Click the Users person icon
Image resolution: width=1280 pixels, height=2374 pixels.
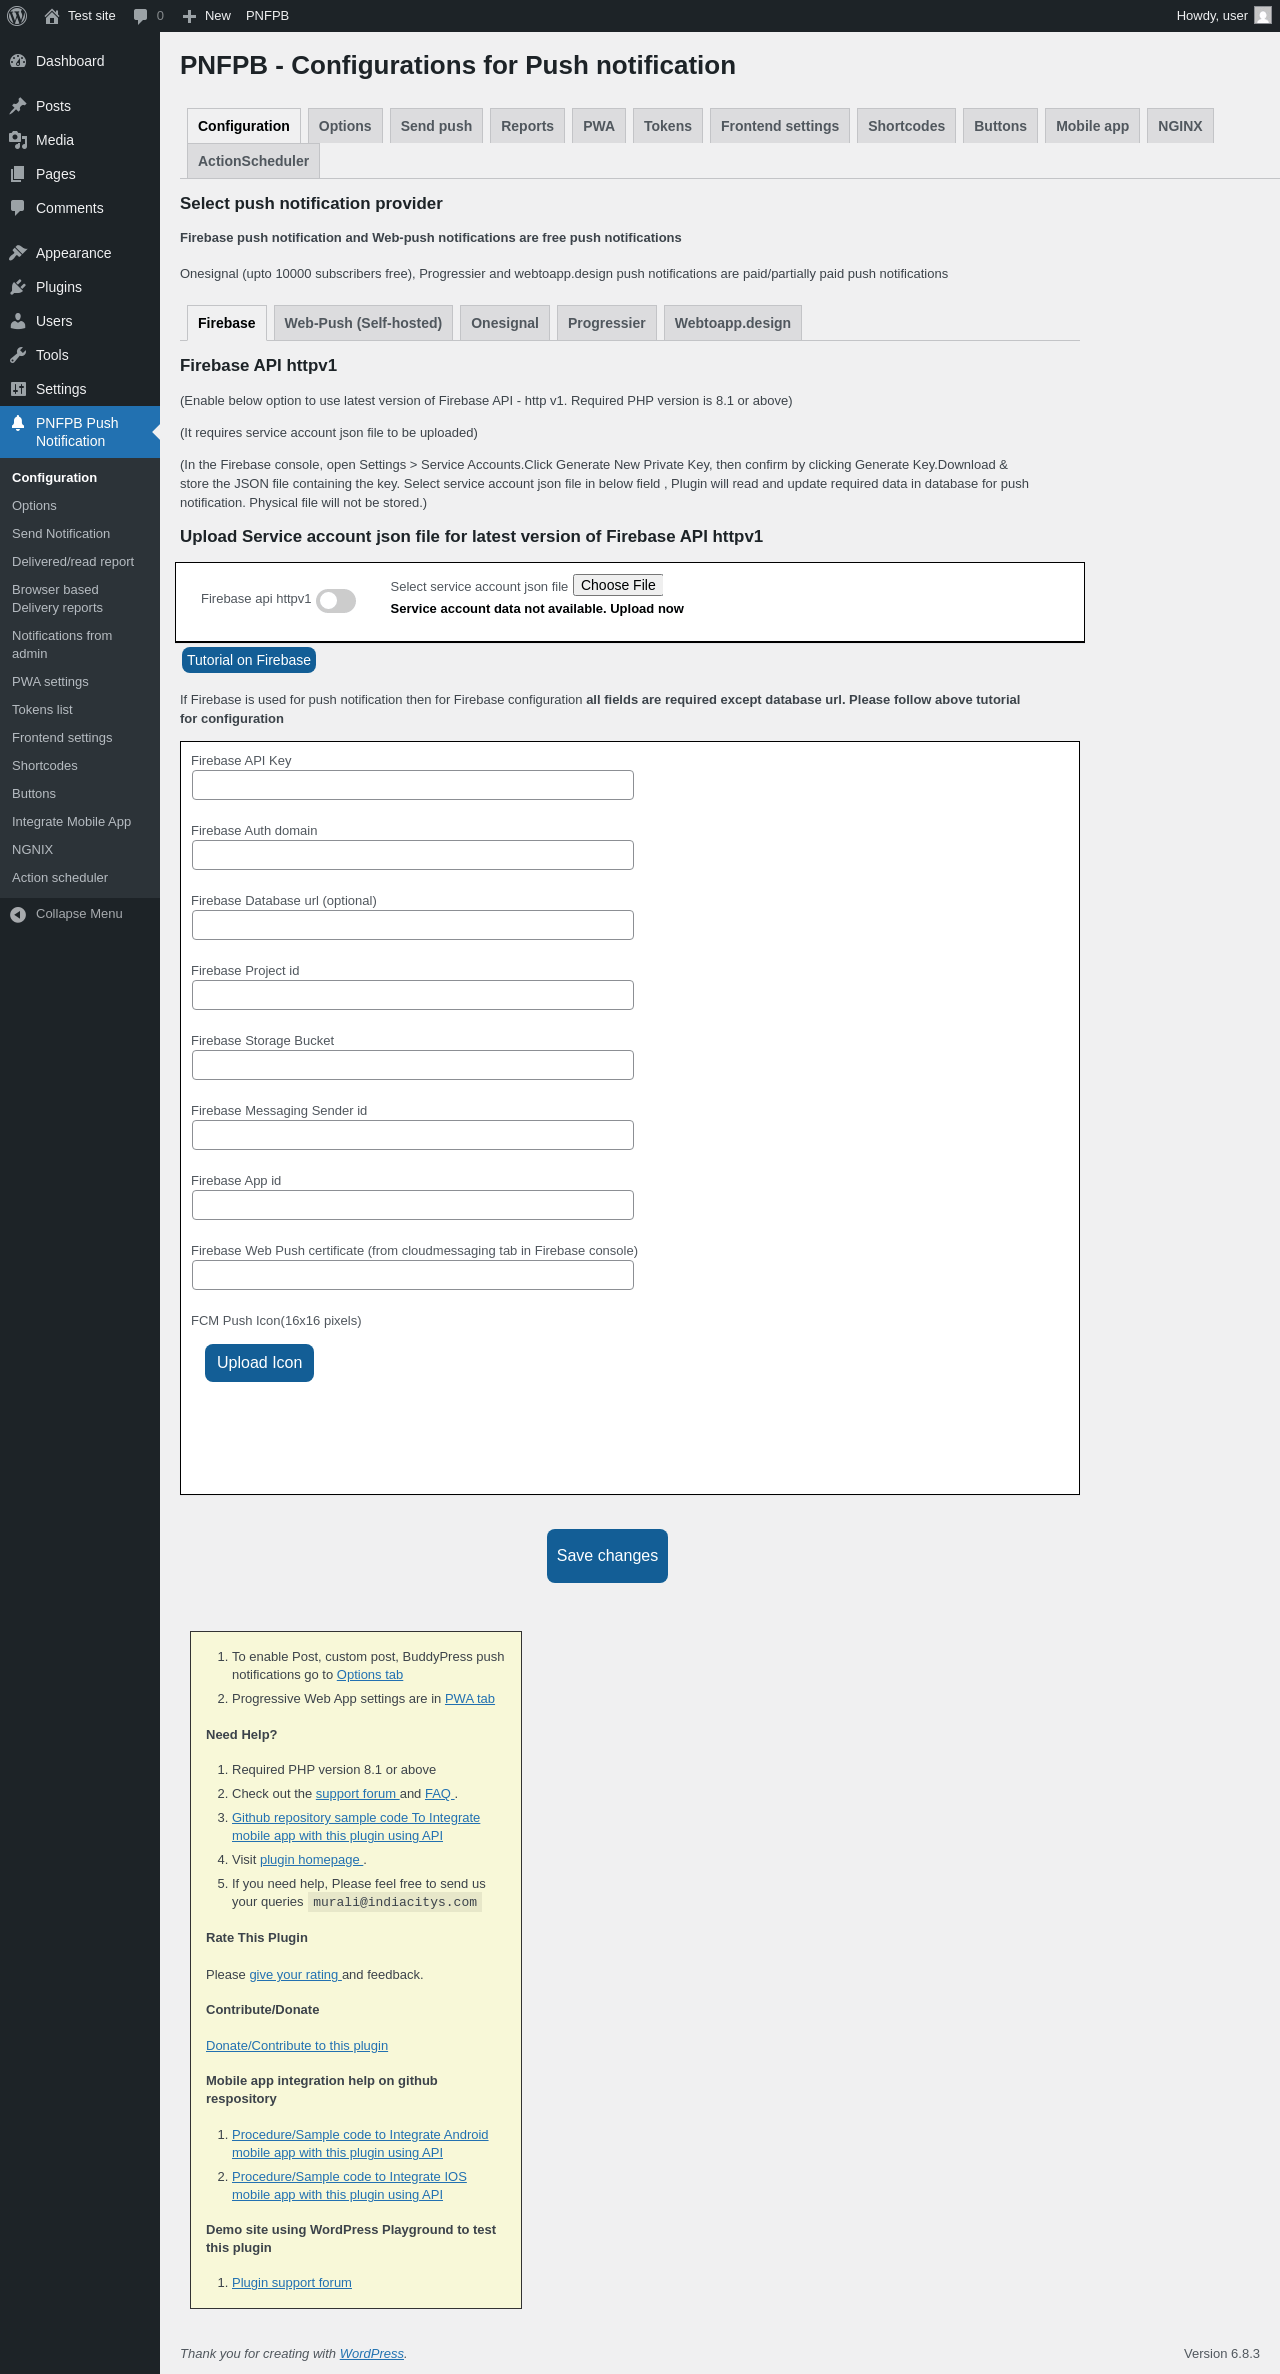pyautogui.click(x=18, y=321)
